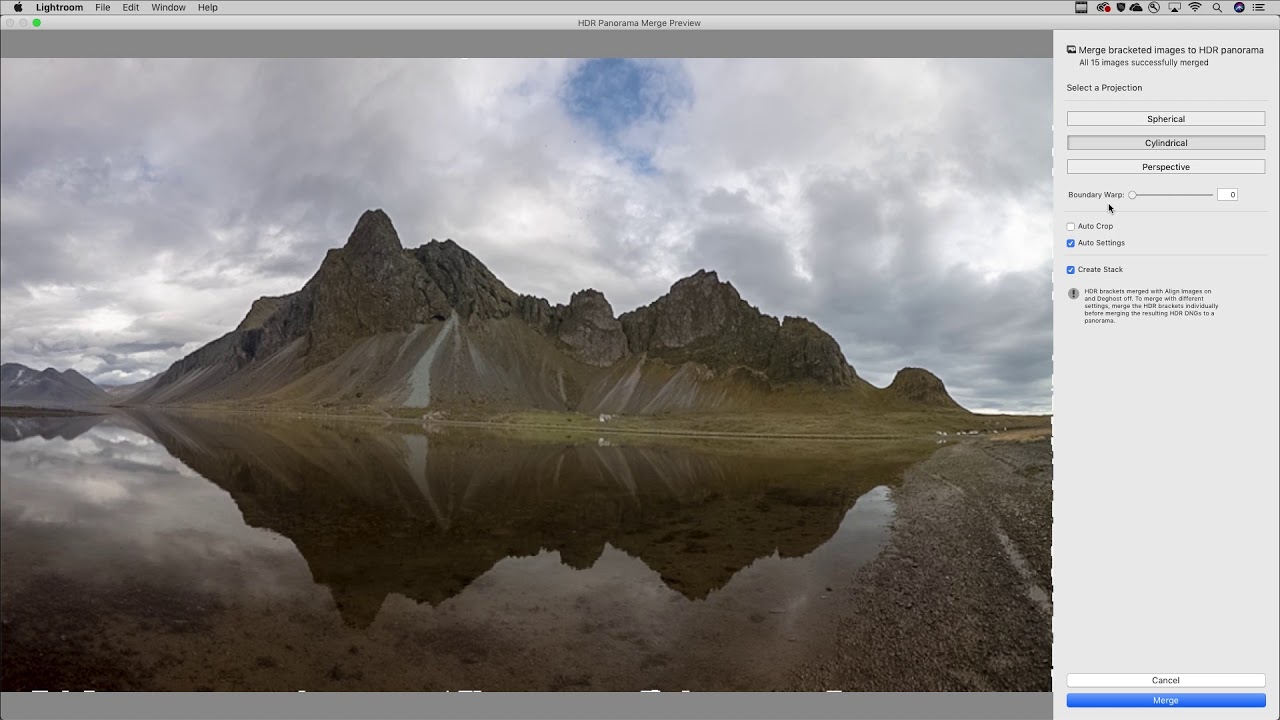The image size is (1280, 720).
Task: Click the panorama merge icon in panel header
Action: point(1071,50)
